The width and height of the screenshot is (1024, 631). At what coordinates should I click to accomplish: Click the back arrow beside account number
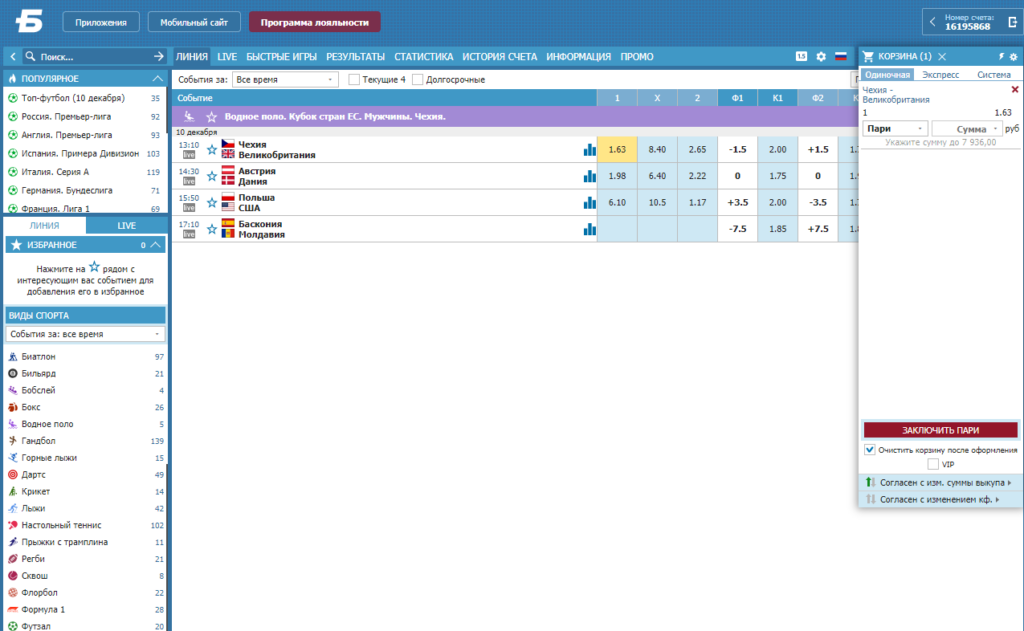(933, 22)
